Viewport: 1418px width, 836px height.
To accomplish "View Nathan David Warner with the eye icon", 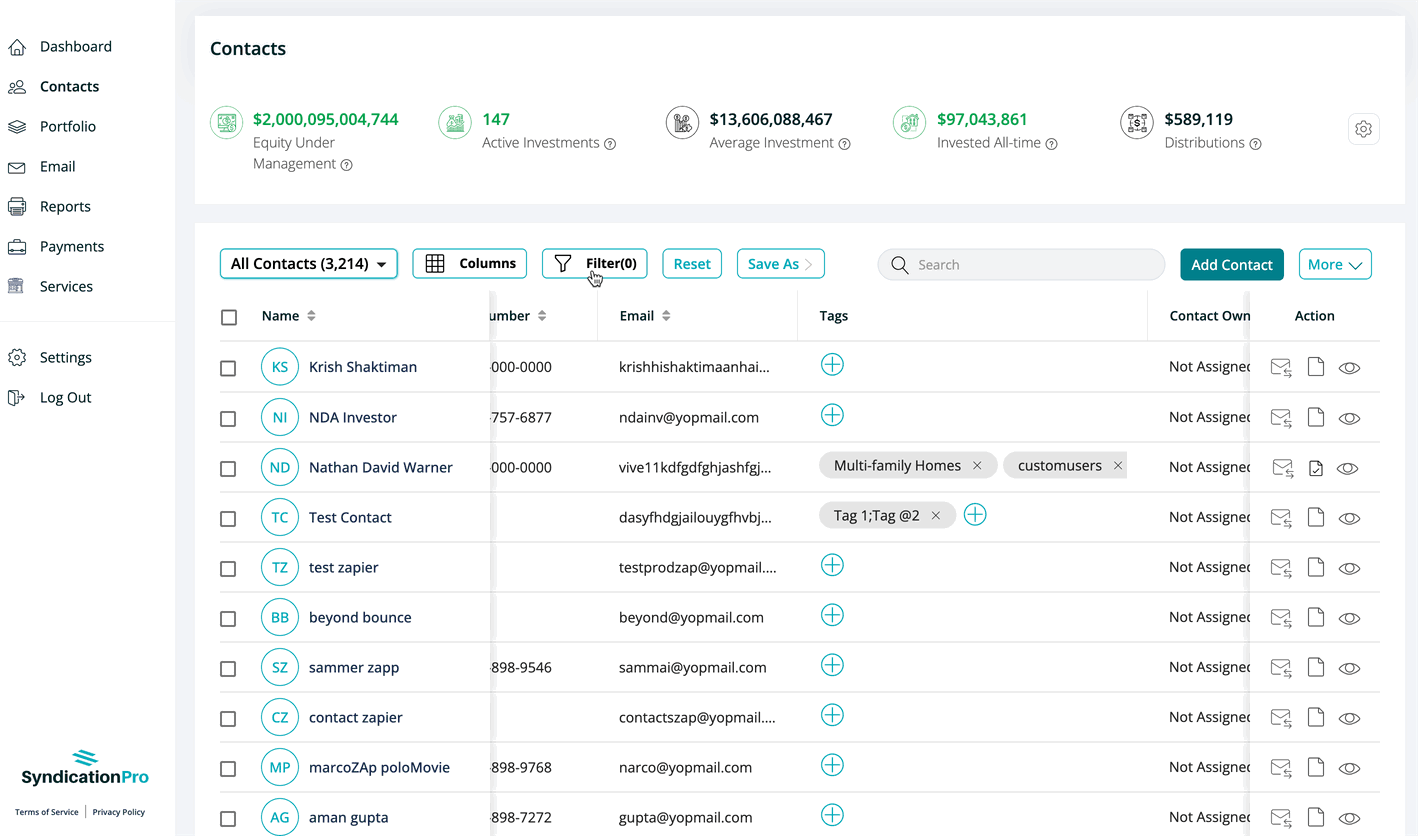I will coord(1348,468).
